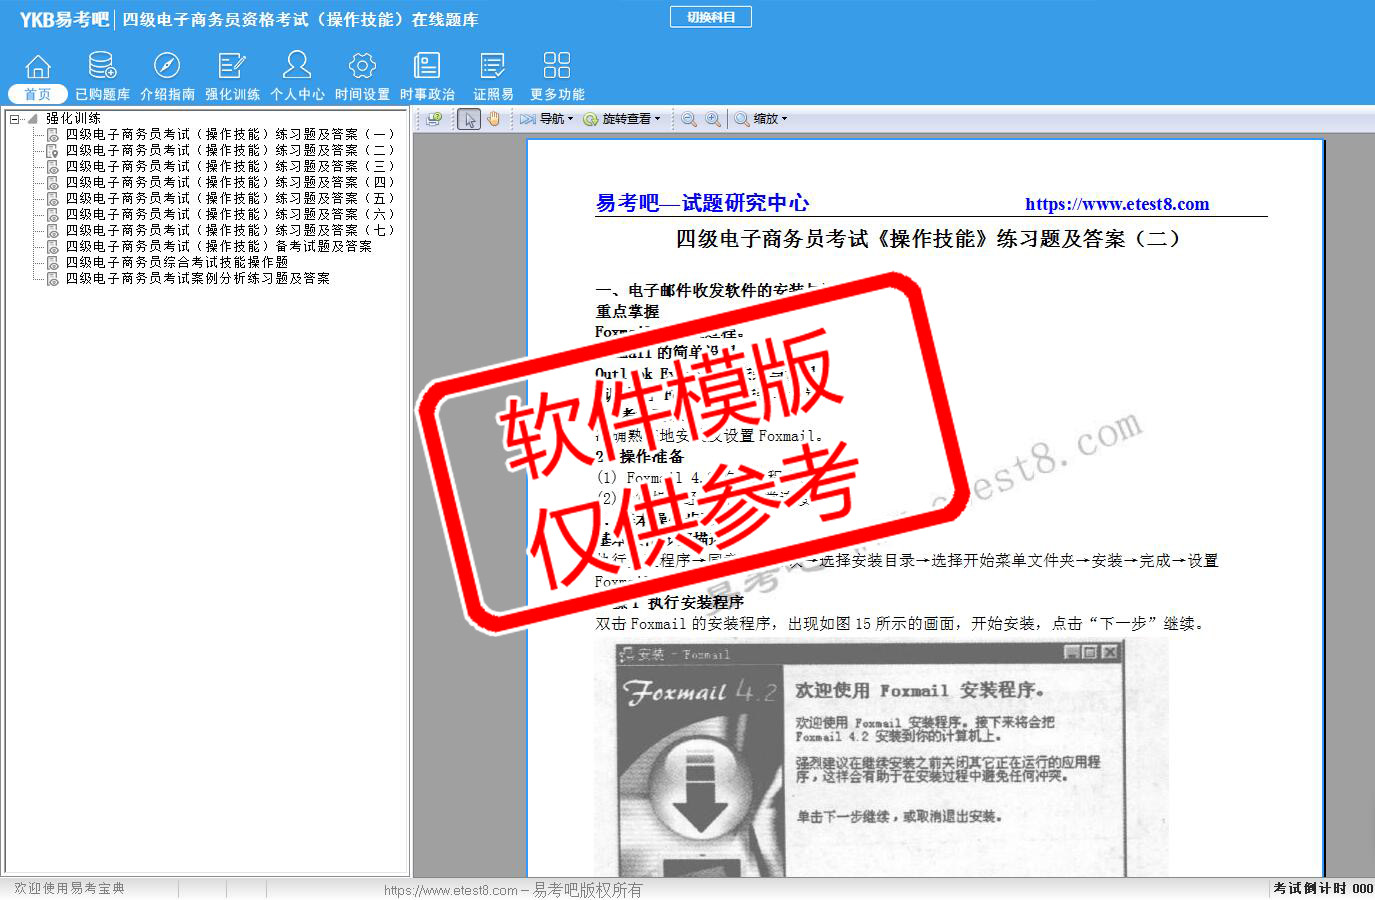Select 四级电子商务员综合考试技能操作题
The image size is (1375, 900).
pyautogui.click(x=177, y=262)
